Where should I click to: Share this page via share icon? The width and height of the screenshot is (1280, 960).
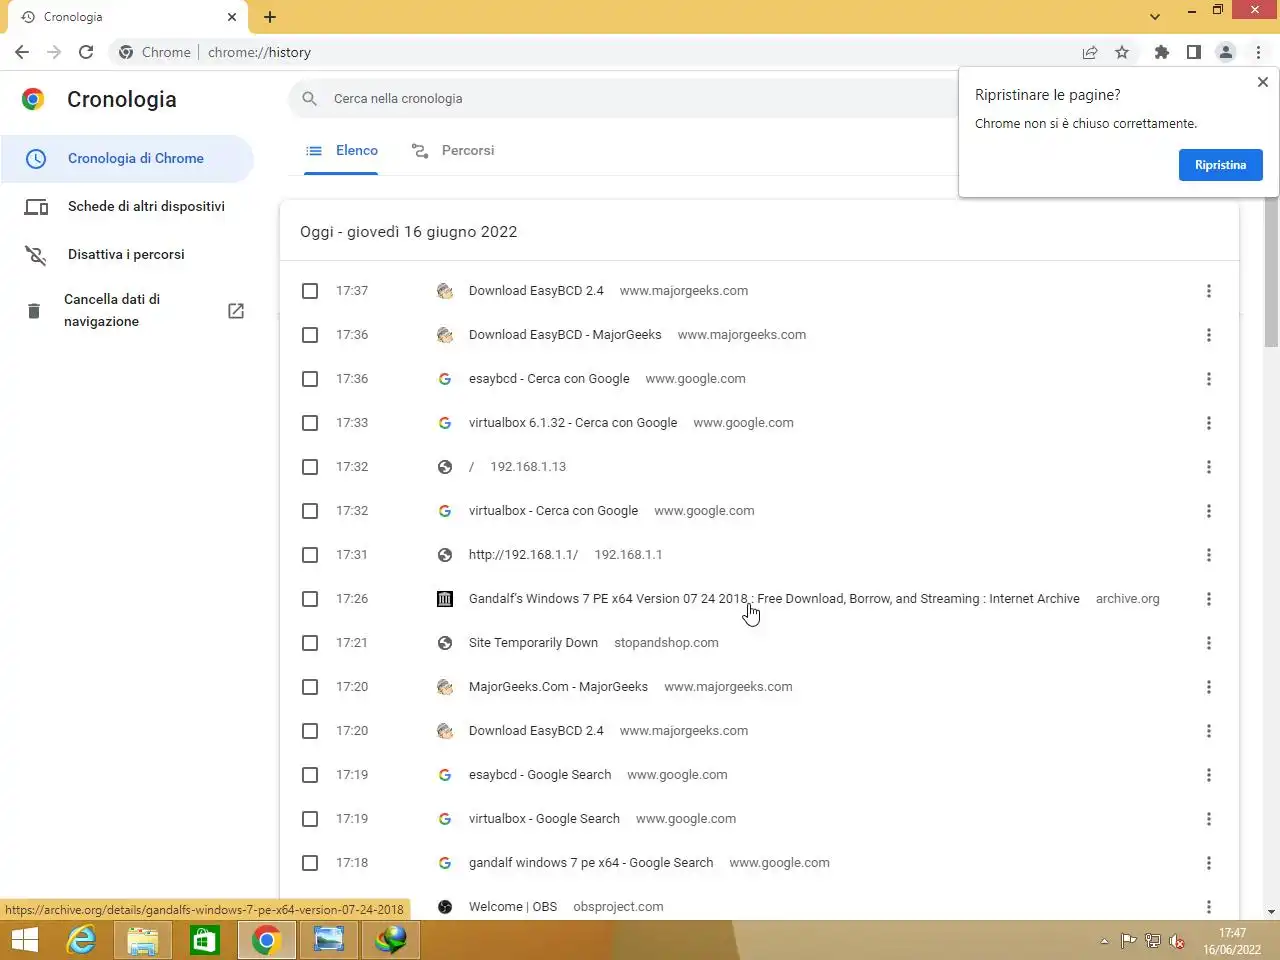click(1090, 52)
